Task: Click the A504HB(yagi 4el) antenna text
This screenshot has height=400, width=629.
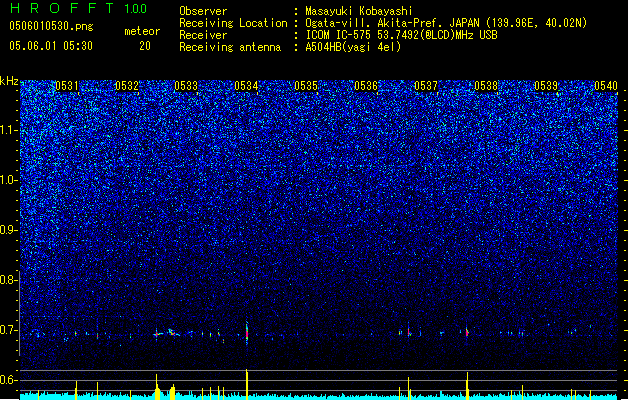Action: coord(353,47)
